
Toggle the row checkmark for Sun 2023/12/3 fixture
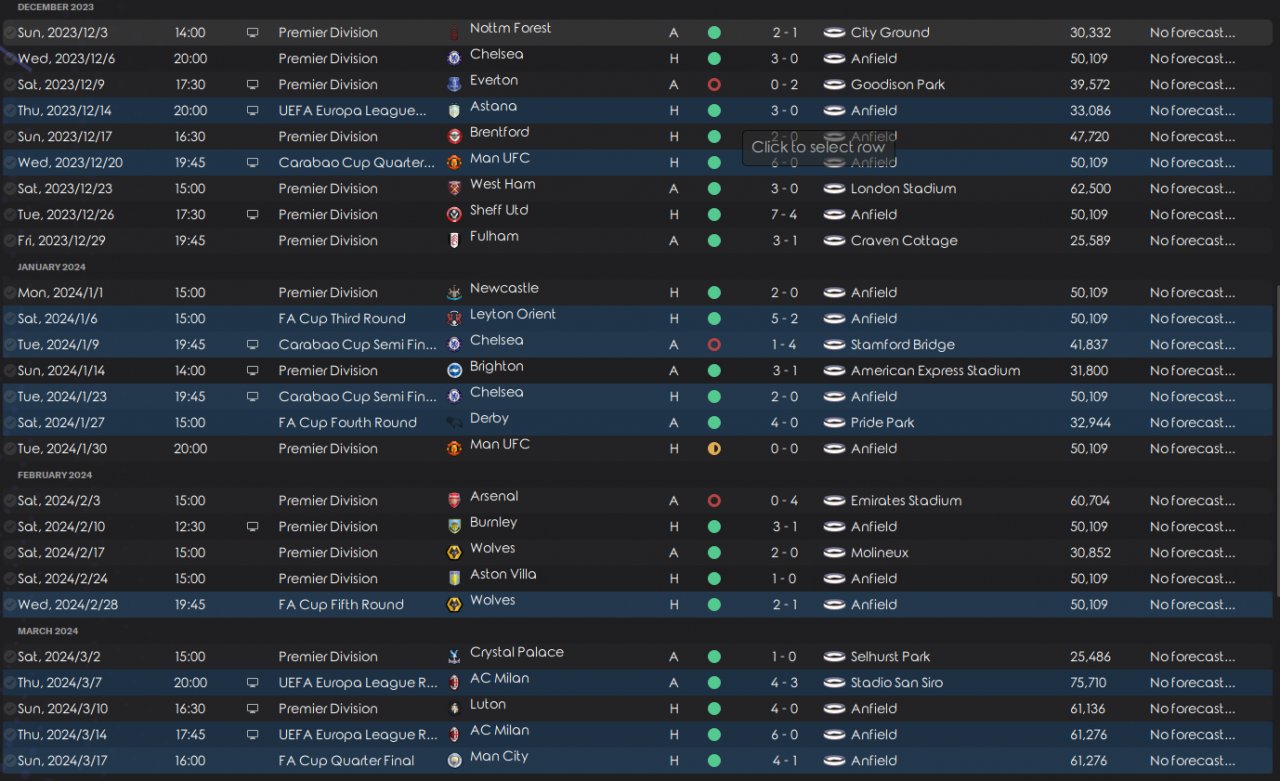(9, 32)
